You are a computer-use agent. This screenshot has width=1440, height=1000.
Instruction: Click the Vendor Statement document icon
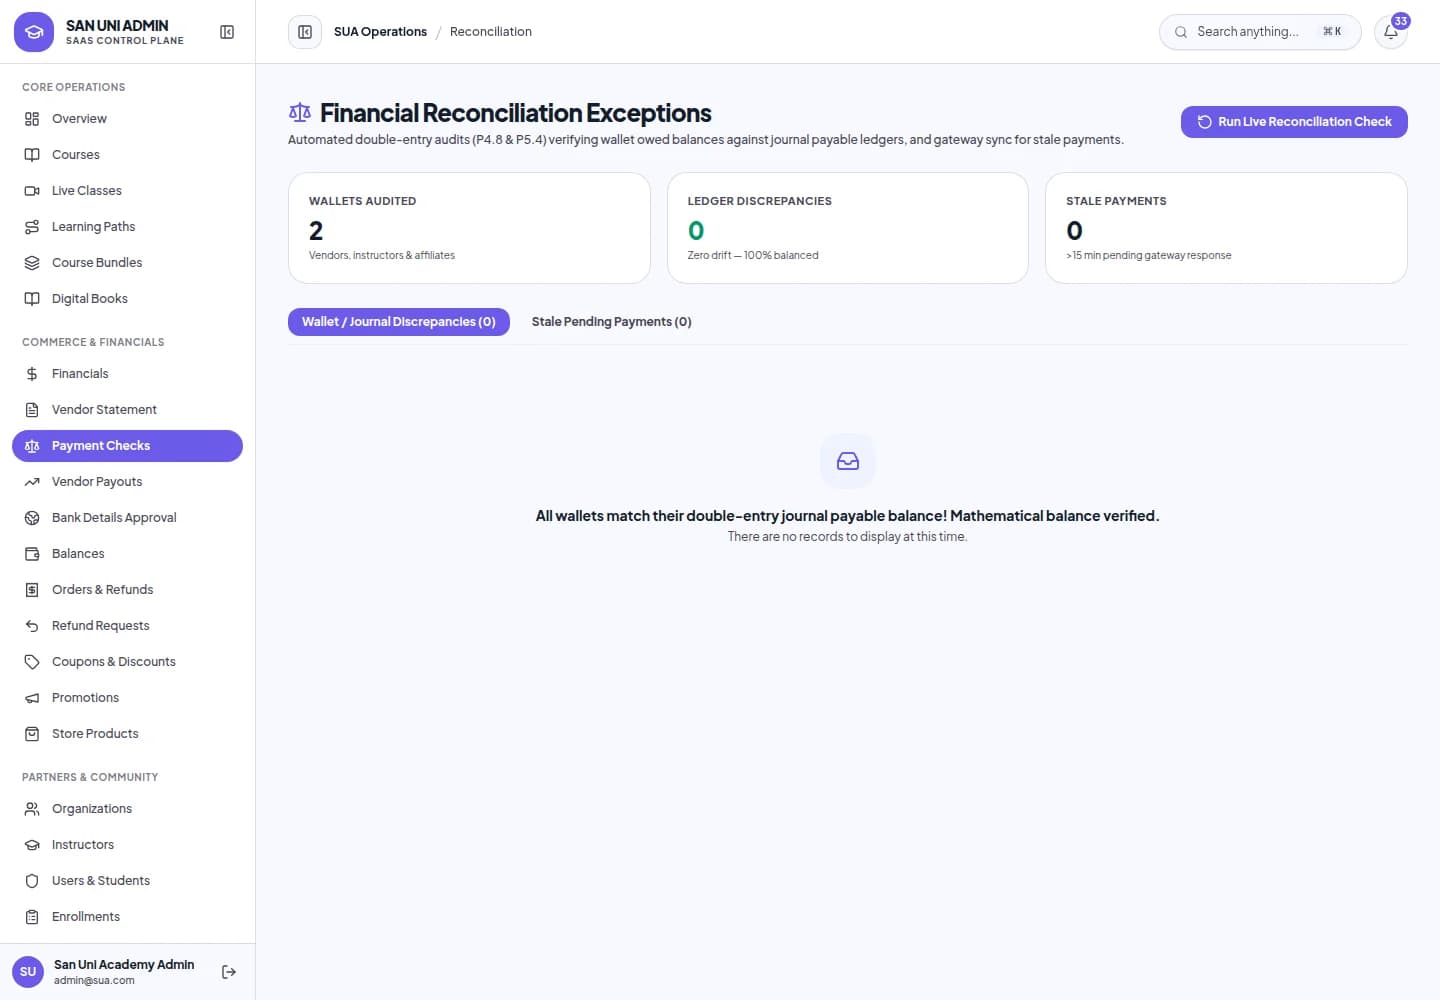pos(32,410)
